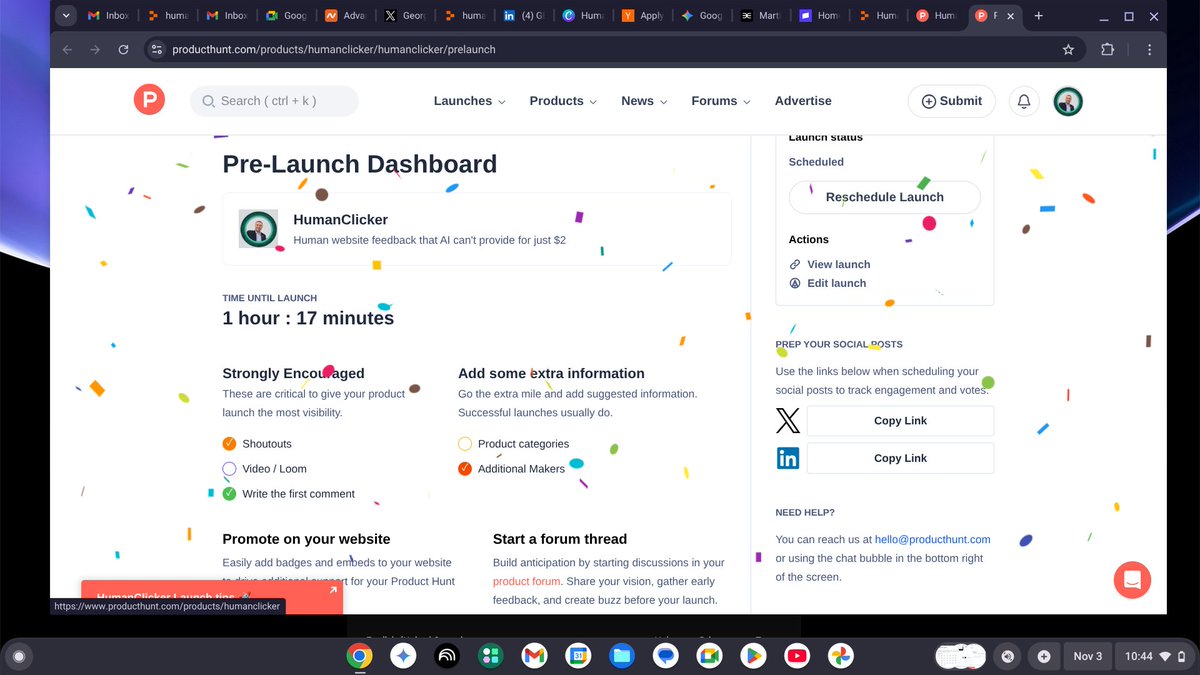Open a new browser tab
This screenshot has height=675, width=1200.
tap(1039, 16)
